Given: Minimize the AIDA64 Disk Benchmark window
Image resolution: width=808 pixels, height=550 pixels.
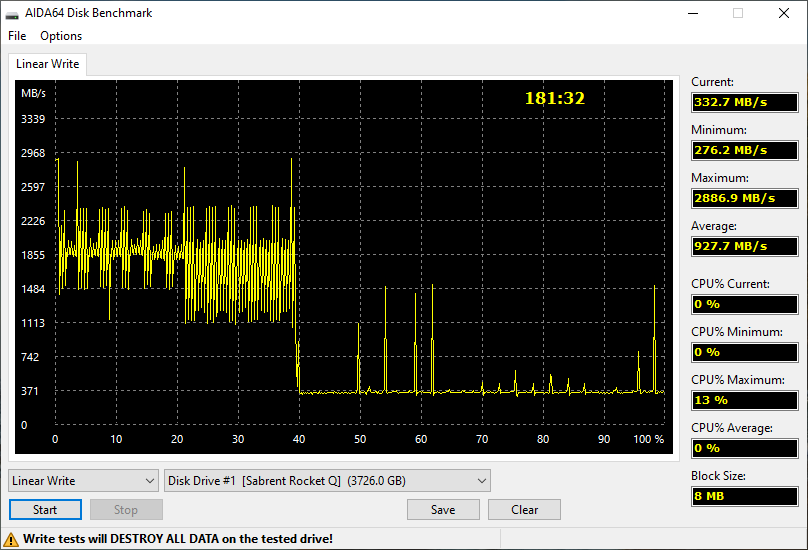Looking at the screenshot, I should (693, 13).
